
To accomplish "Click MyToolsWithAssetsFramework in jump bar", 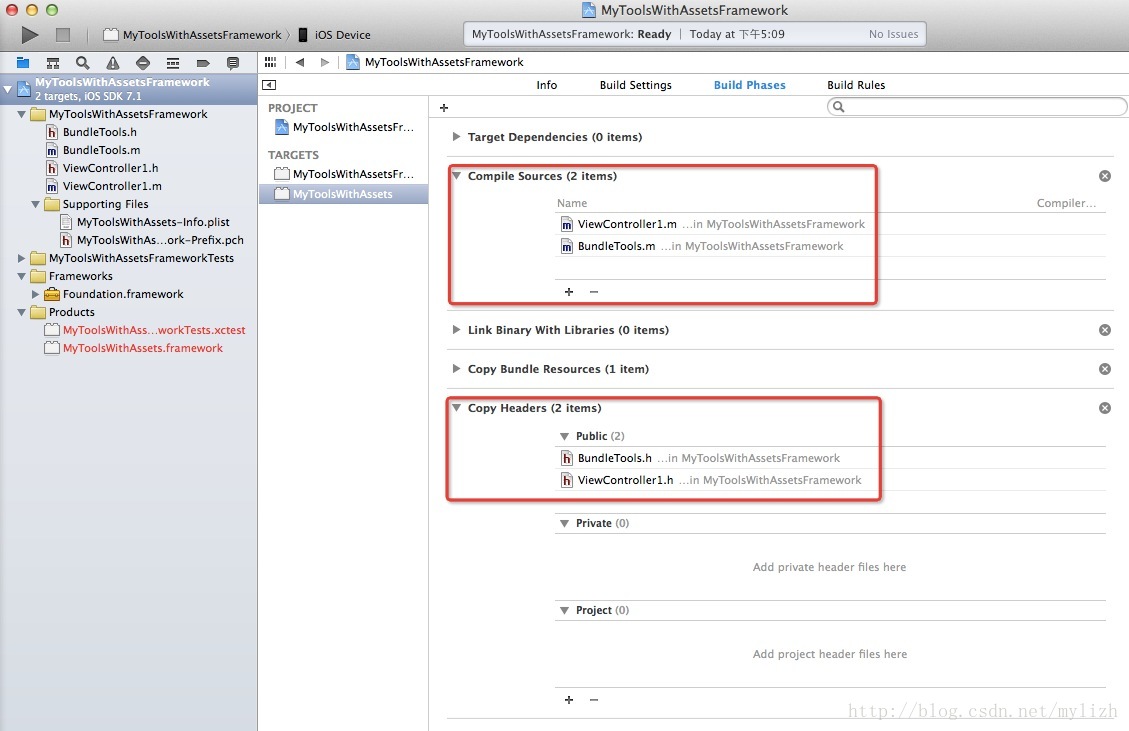I will (x=444, y=62).
